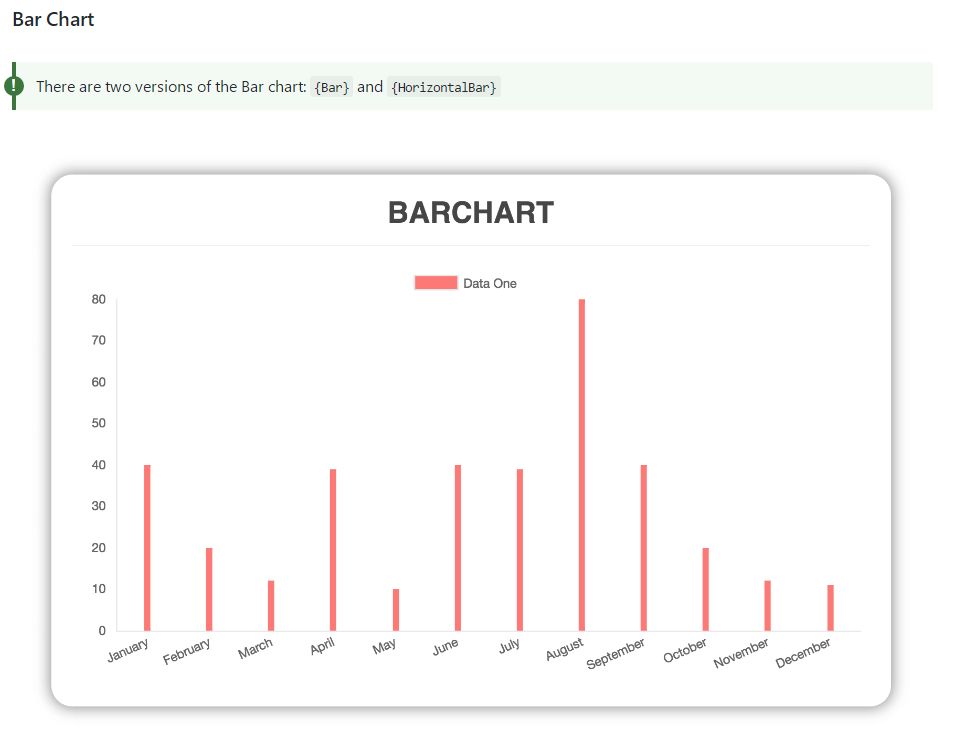This screenshot has height=736, width=954.
Task: Click the July bar
Action: 520,549
